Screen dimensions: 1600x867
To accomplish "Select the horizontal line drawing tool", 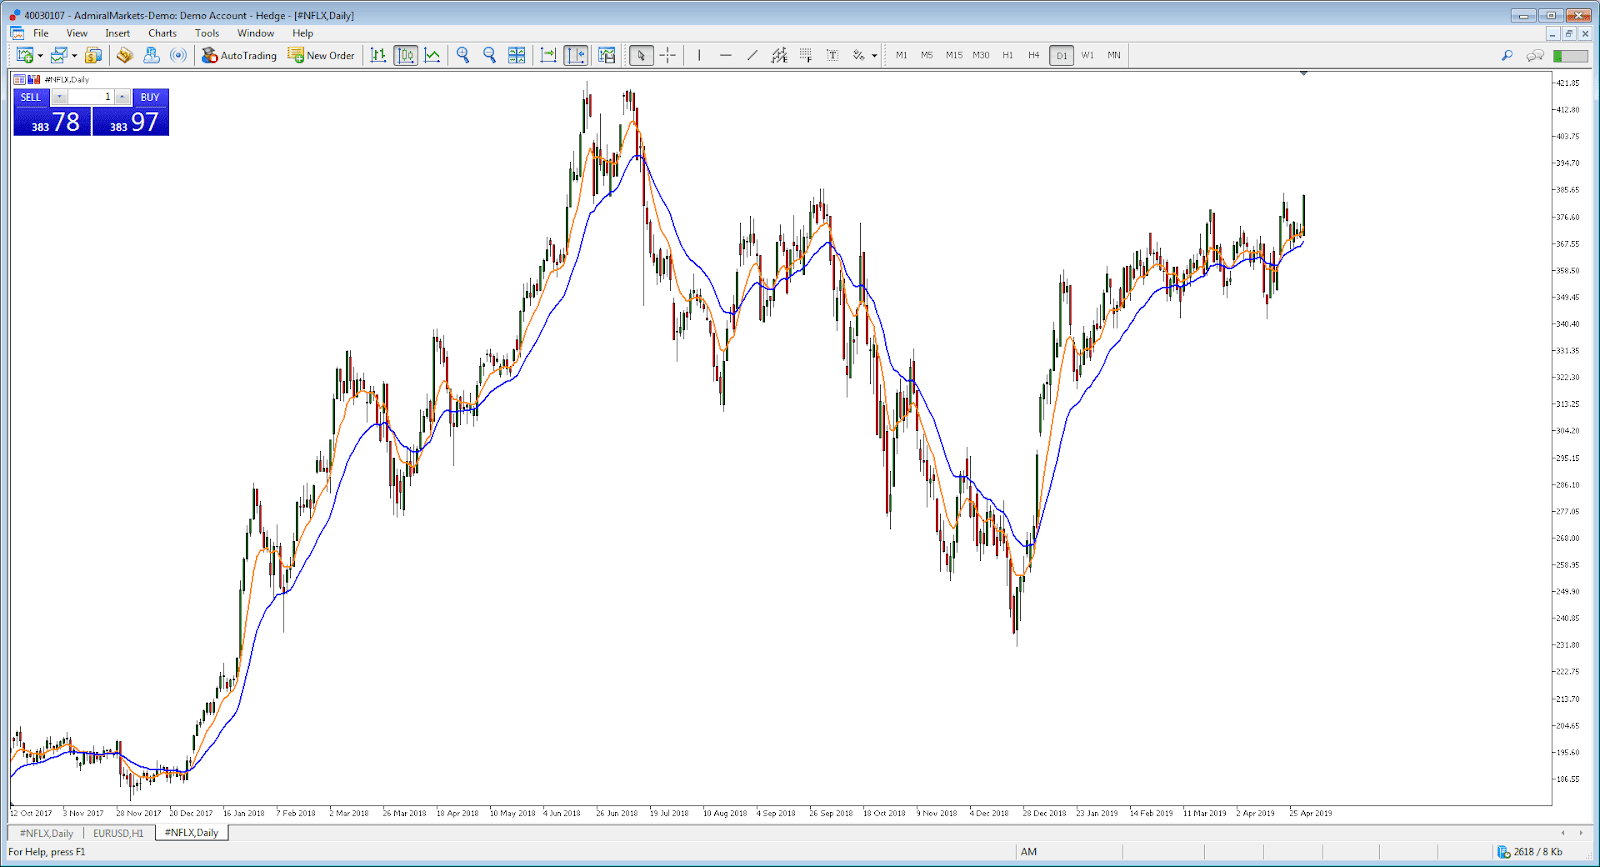I will pyautogui.click(x=725, y=55).
